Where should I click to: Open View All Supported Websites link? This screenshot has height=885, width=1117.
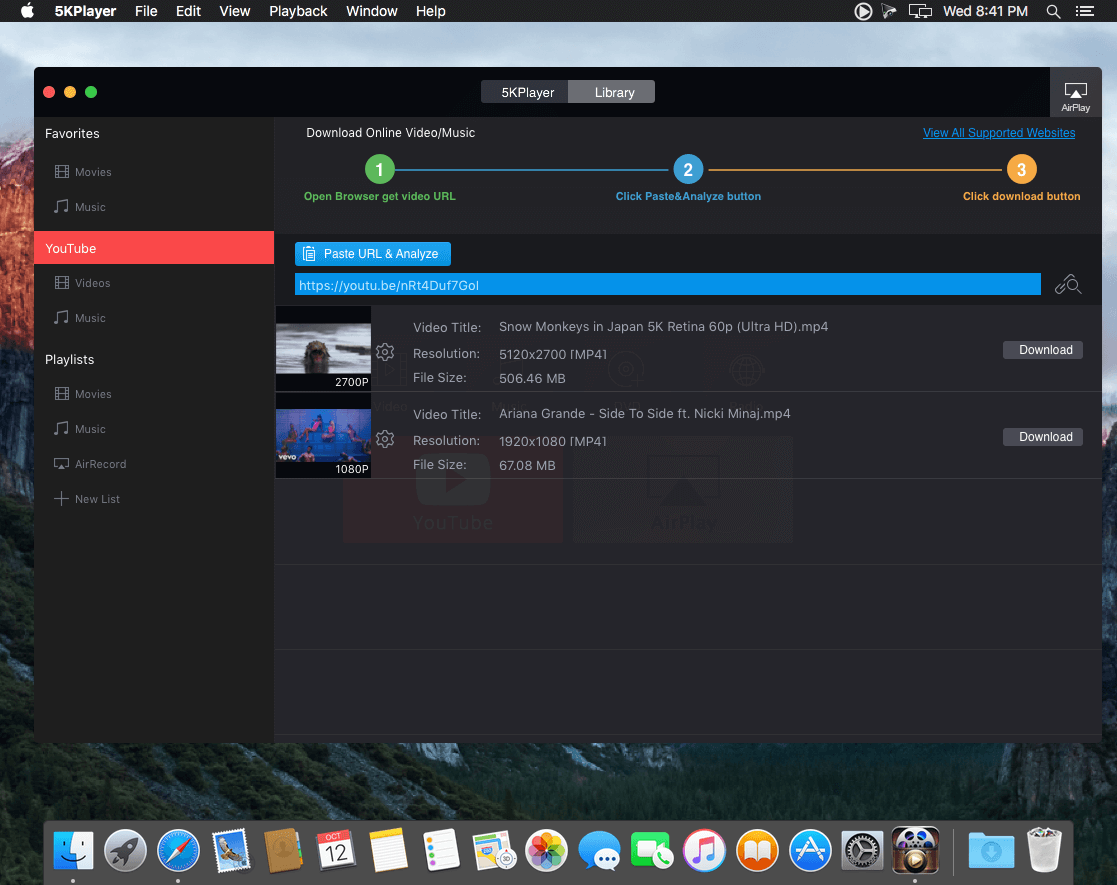999,133
